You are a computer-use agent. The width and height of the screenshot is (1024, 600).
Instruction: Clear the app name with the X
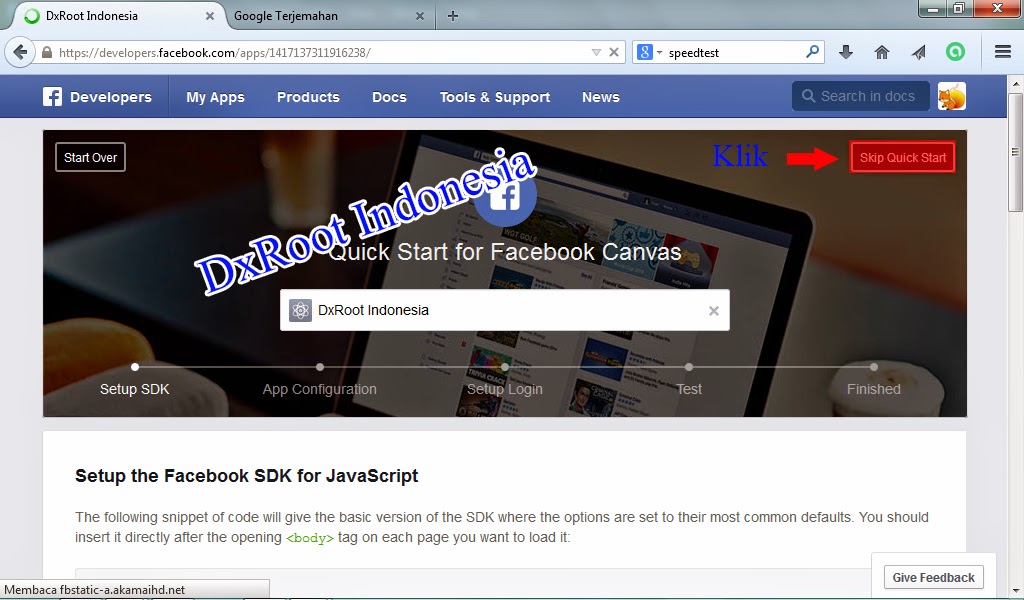point(714,311)
